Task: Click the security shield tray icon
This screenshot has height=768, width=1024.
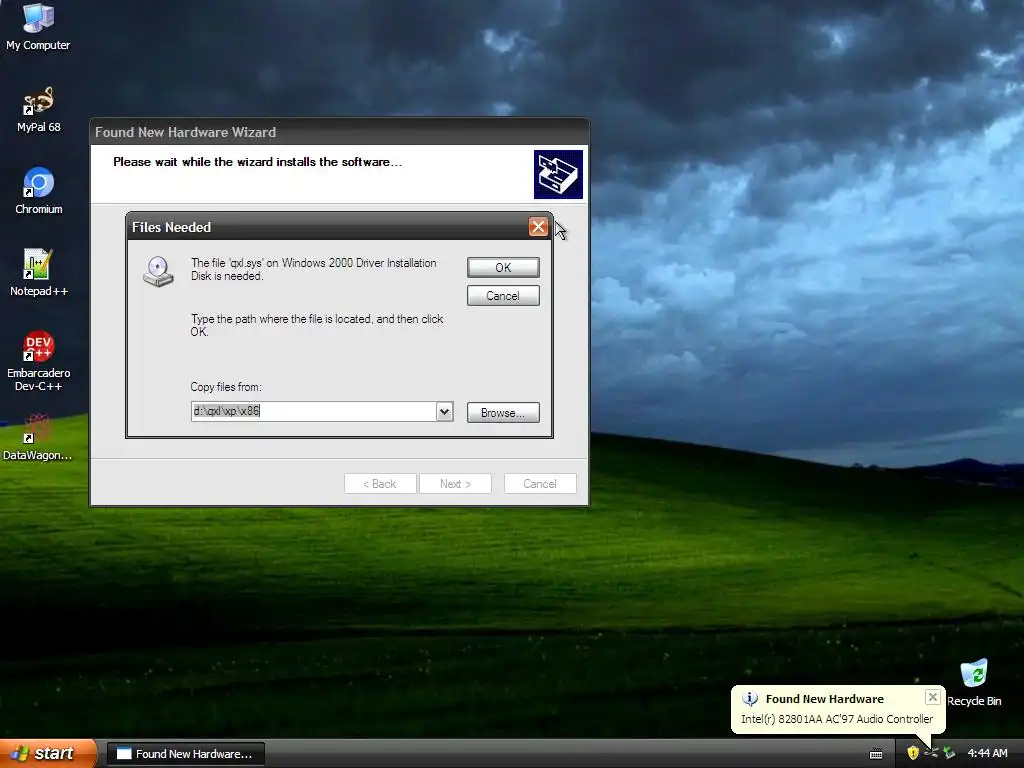Action: point(913,753)
